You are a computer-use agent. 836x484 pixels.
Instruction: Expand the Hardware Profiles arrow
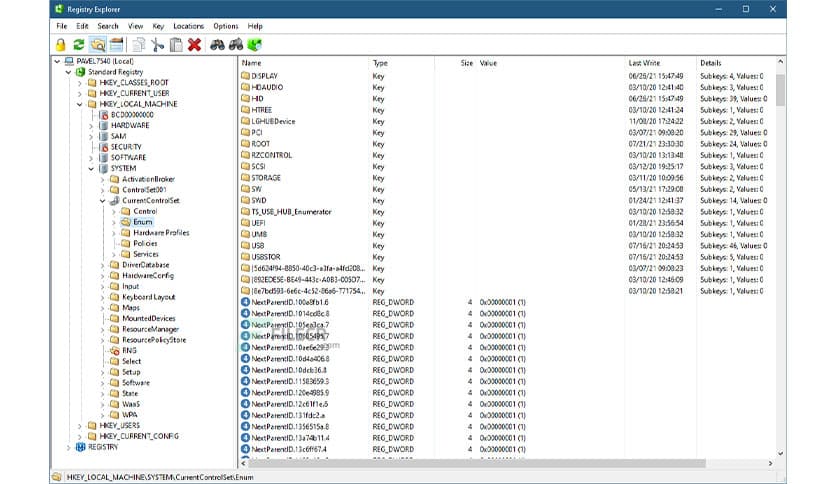tap(114, 233)
